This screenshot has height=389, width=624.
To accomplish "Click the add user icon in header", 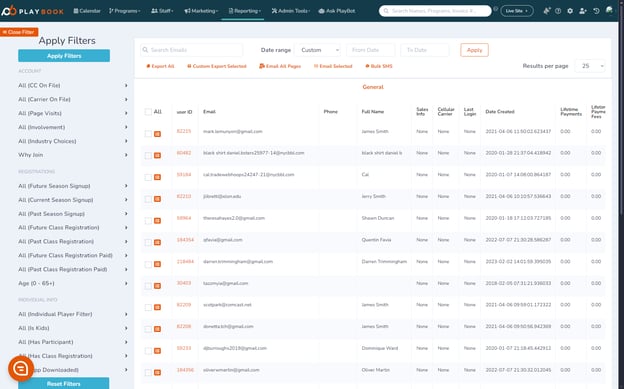I will coord(583,11).
